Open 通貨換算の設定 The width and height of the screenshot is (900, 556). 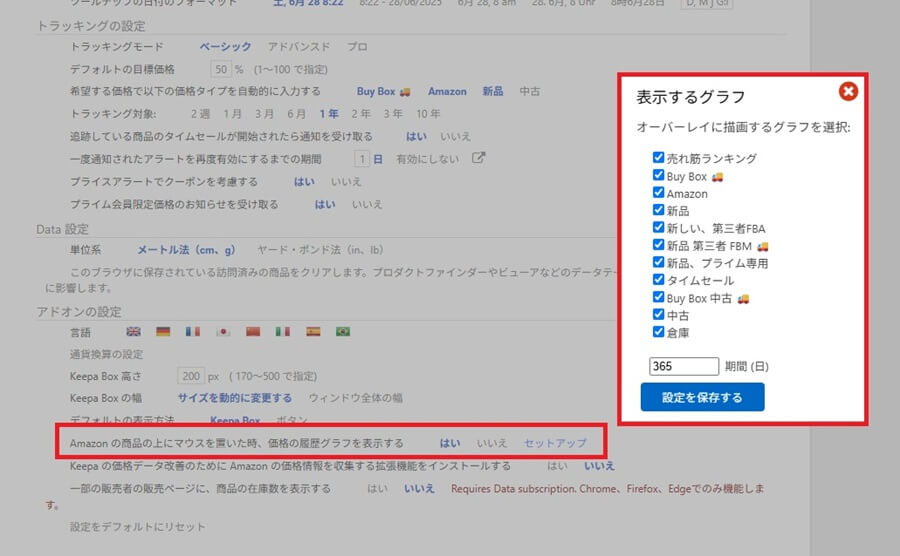tap(106, 354)
